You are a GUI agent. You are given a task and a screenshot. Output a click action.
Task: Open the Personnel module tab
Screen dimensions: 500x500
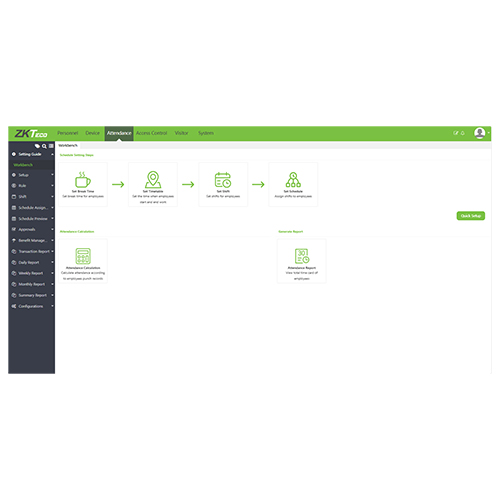tap(67, 133)
